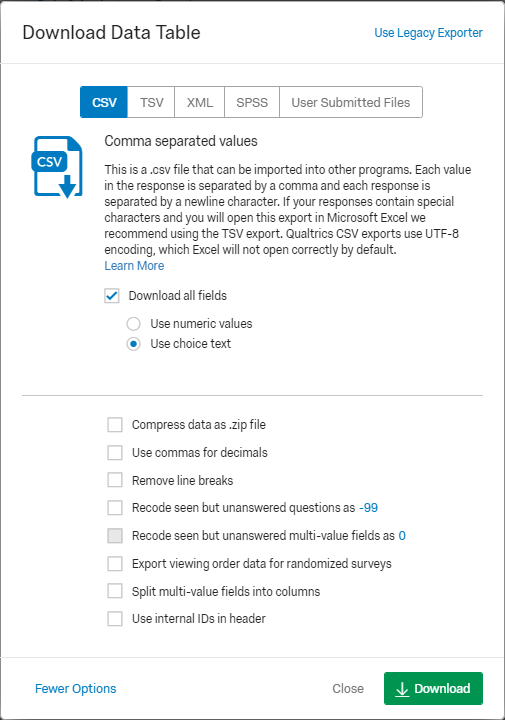
Task: Select the CSV format tab
Action: (104, 102)
